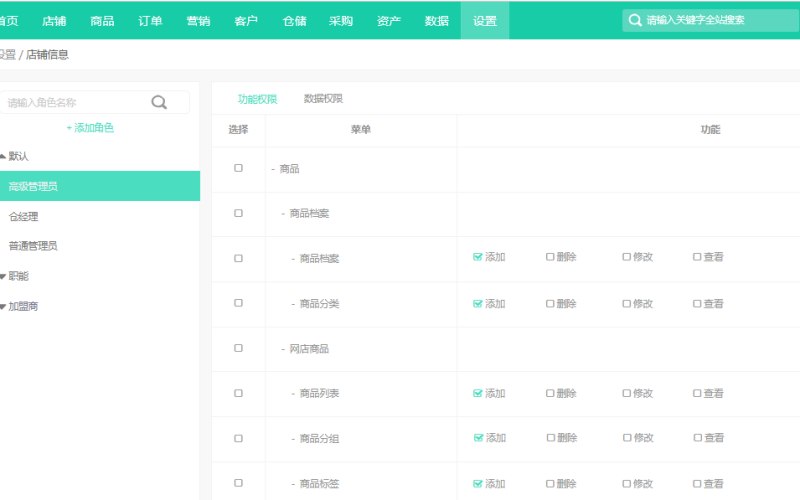The image size is (800, 500).
Task: Tick the select checkbox for top-level 商品 row
Action: point(238,168)
